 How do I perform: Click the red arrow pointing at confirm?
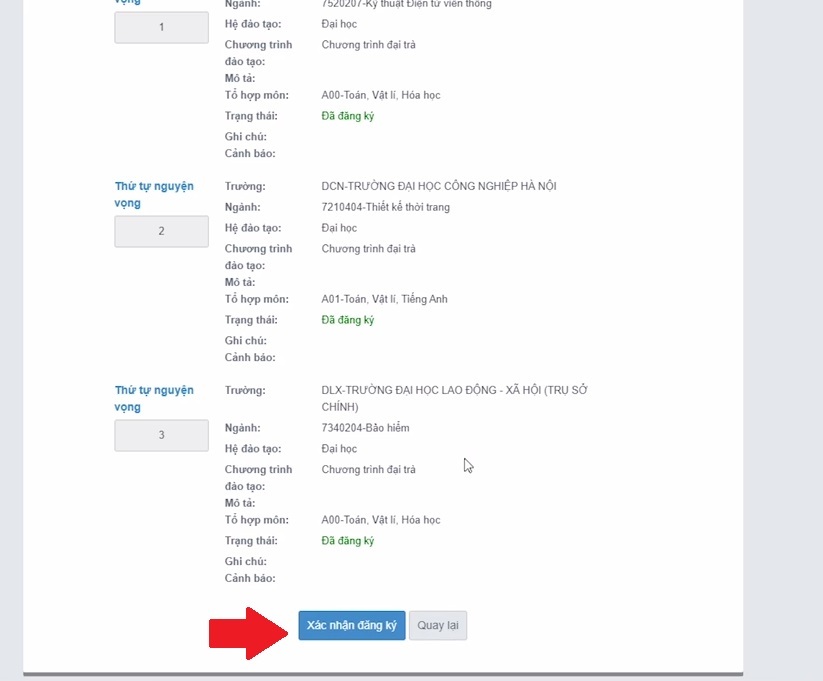pos(247,632)
